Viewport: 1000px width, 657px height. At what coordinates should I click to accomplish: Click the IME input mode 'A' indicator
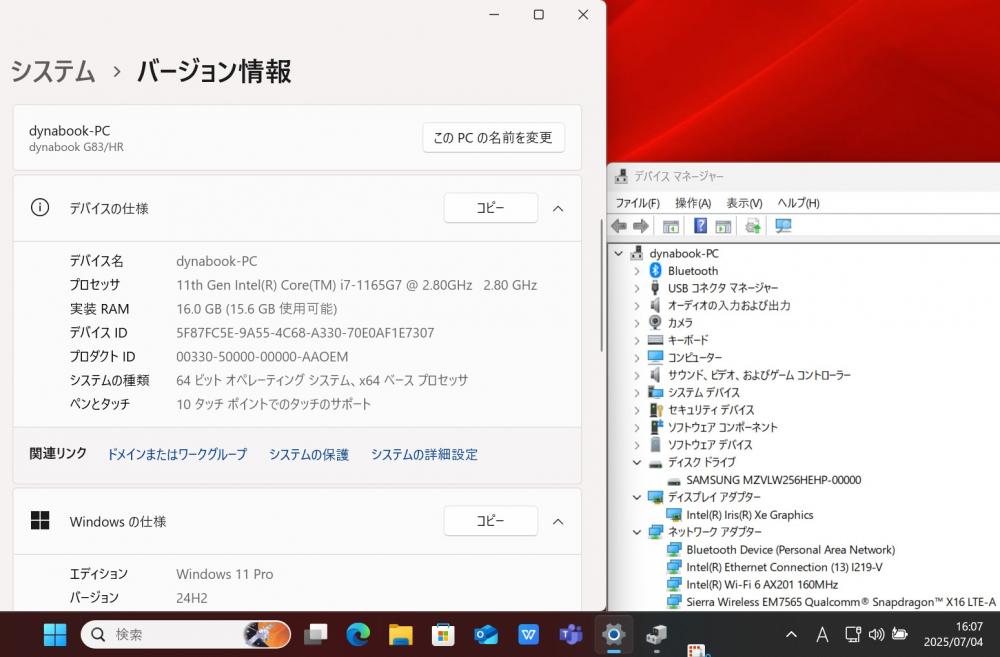tap(822, 635)
